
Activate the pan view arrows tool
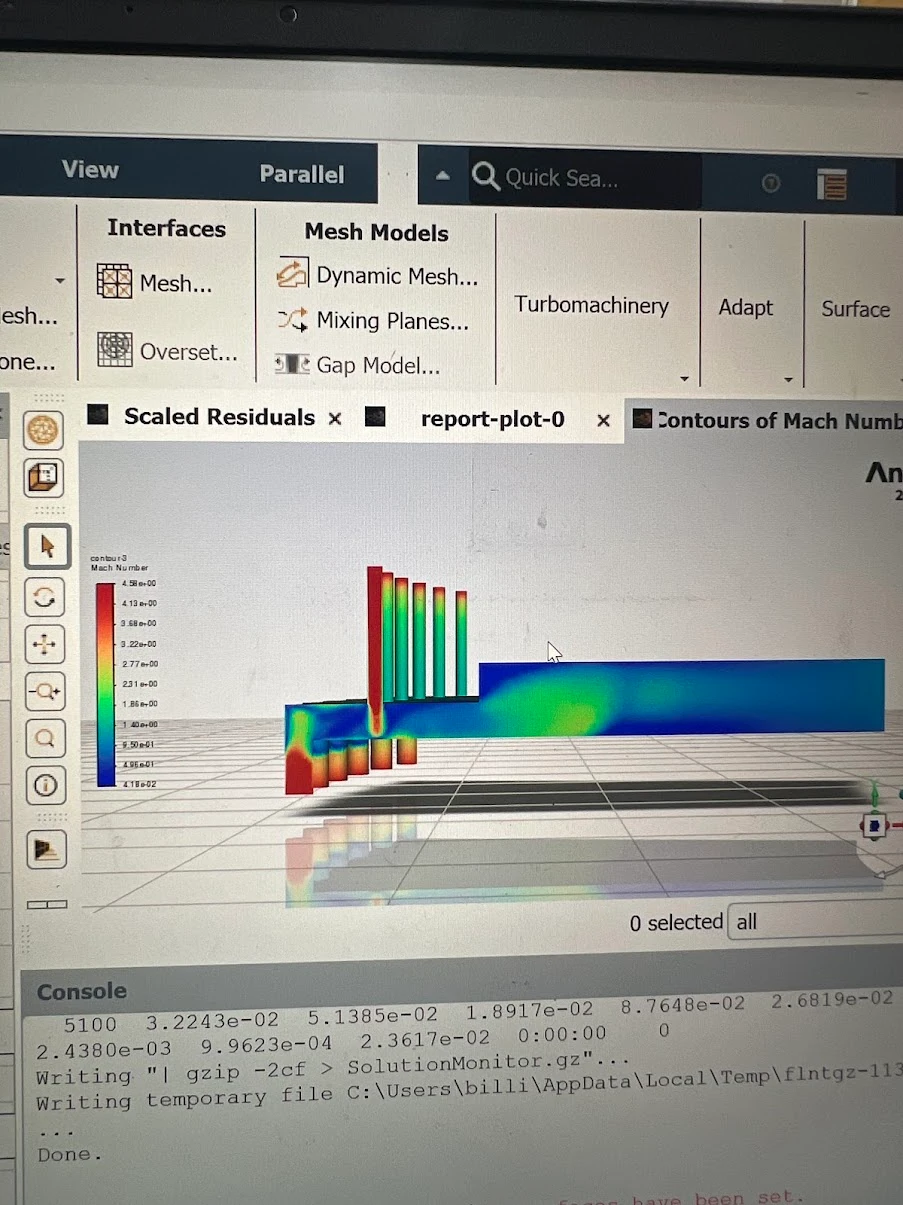pos(44,645)
